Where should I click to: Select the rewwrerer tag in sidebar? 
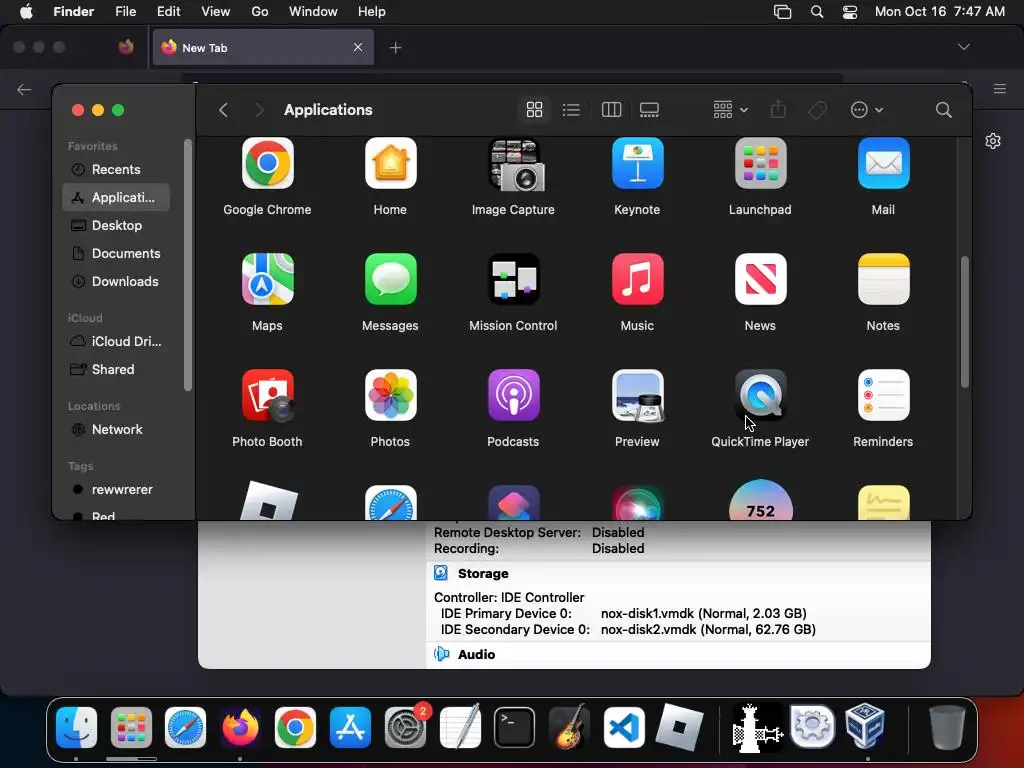[x=116, y=490]
